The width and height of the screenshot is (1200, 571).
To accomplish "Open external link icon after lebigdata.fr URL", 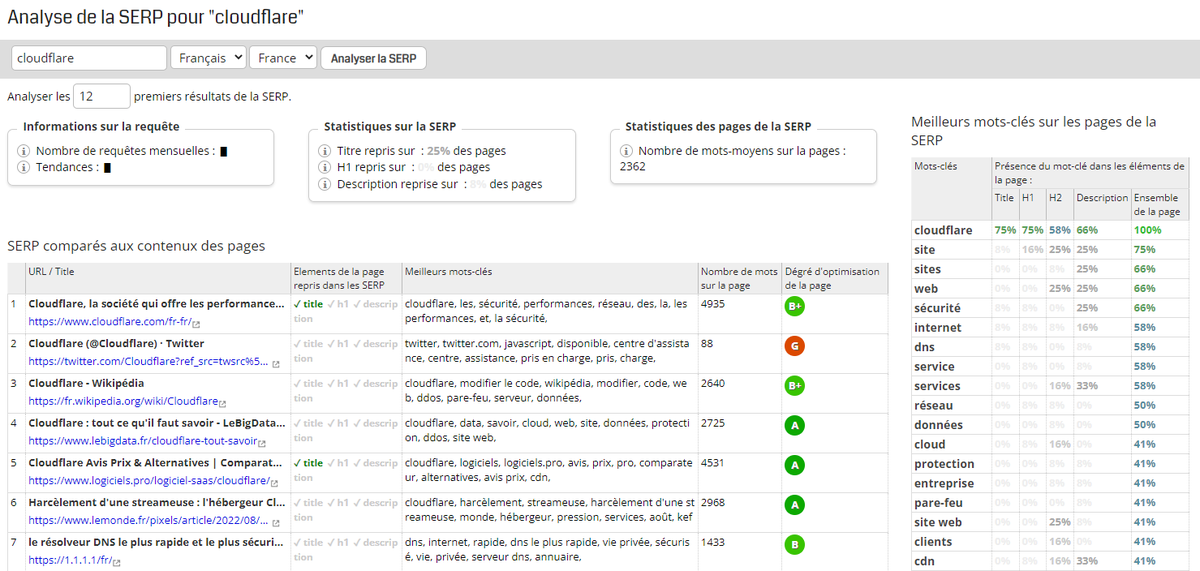I will pyautogui.click(x=263, y=443).
